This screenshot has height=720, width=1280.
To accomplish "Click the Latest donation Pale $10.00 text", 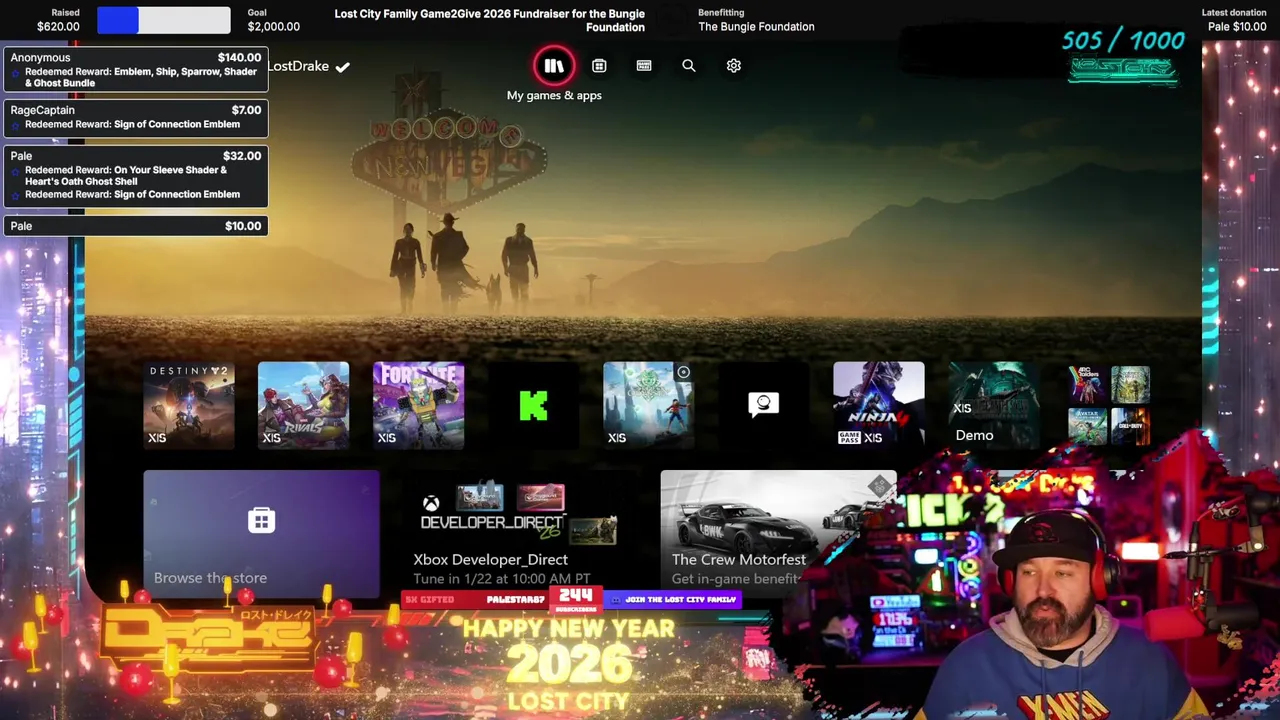I will 1234,20.
